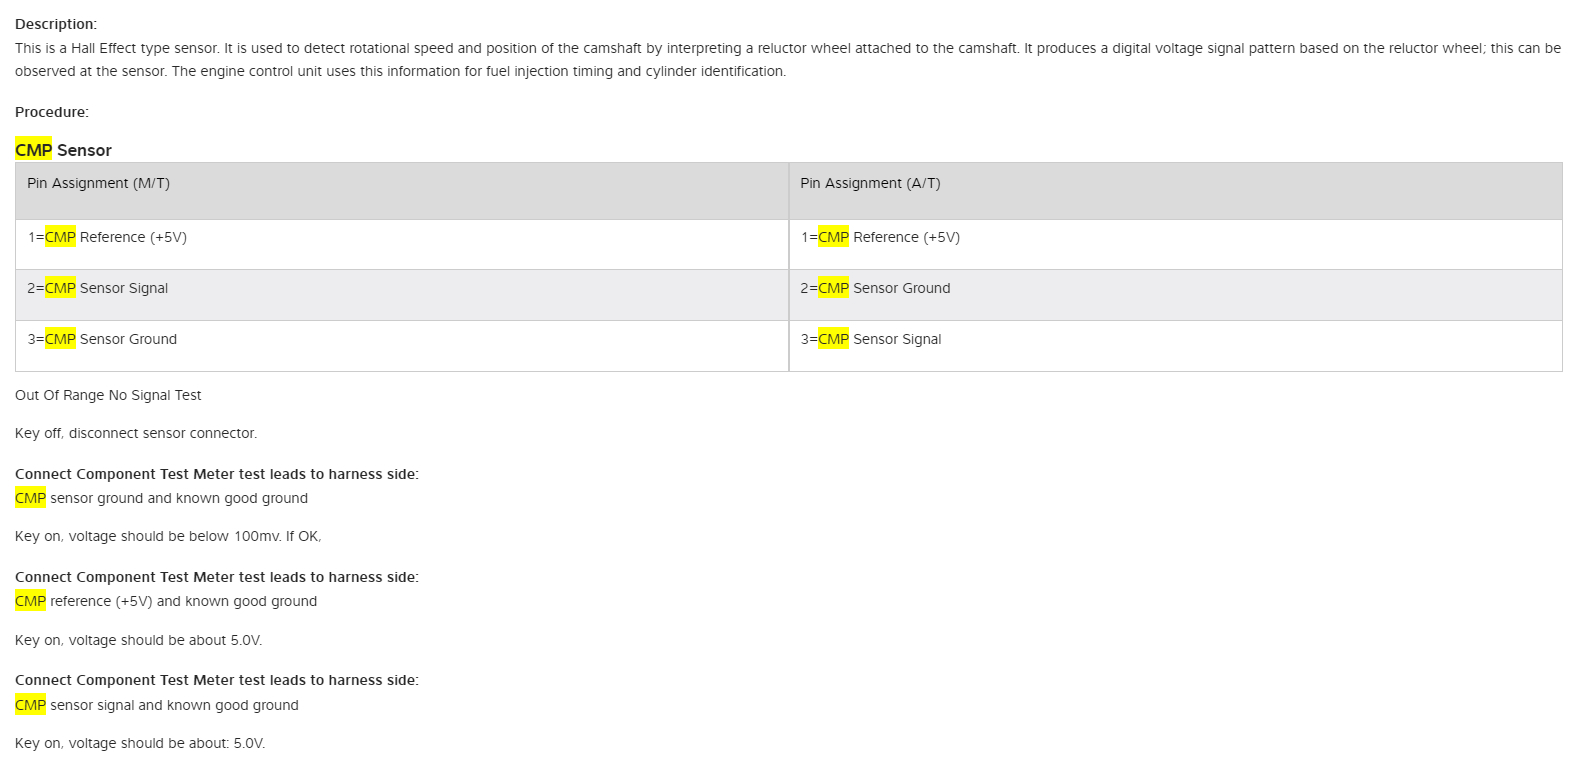Click 'CMP sensor signal and known good ground'
Viewport: 1582px width, 772px height.
(x=157, y=706)
